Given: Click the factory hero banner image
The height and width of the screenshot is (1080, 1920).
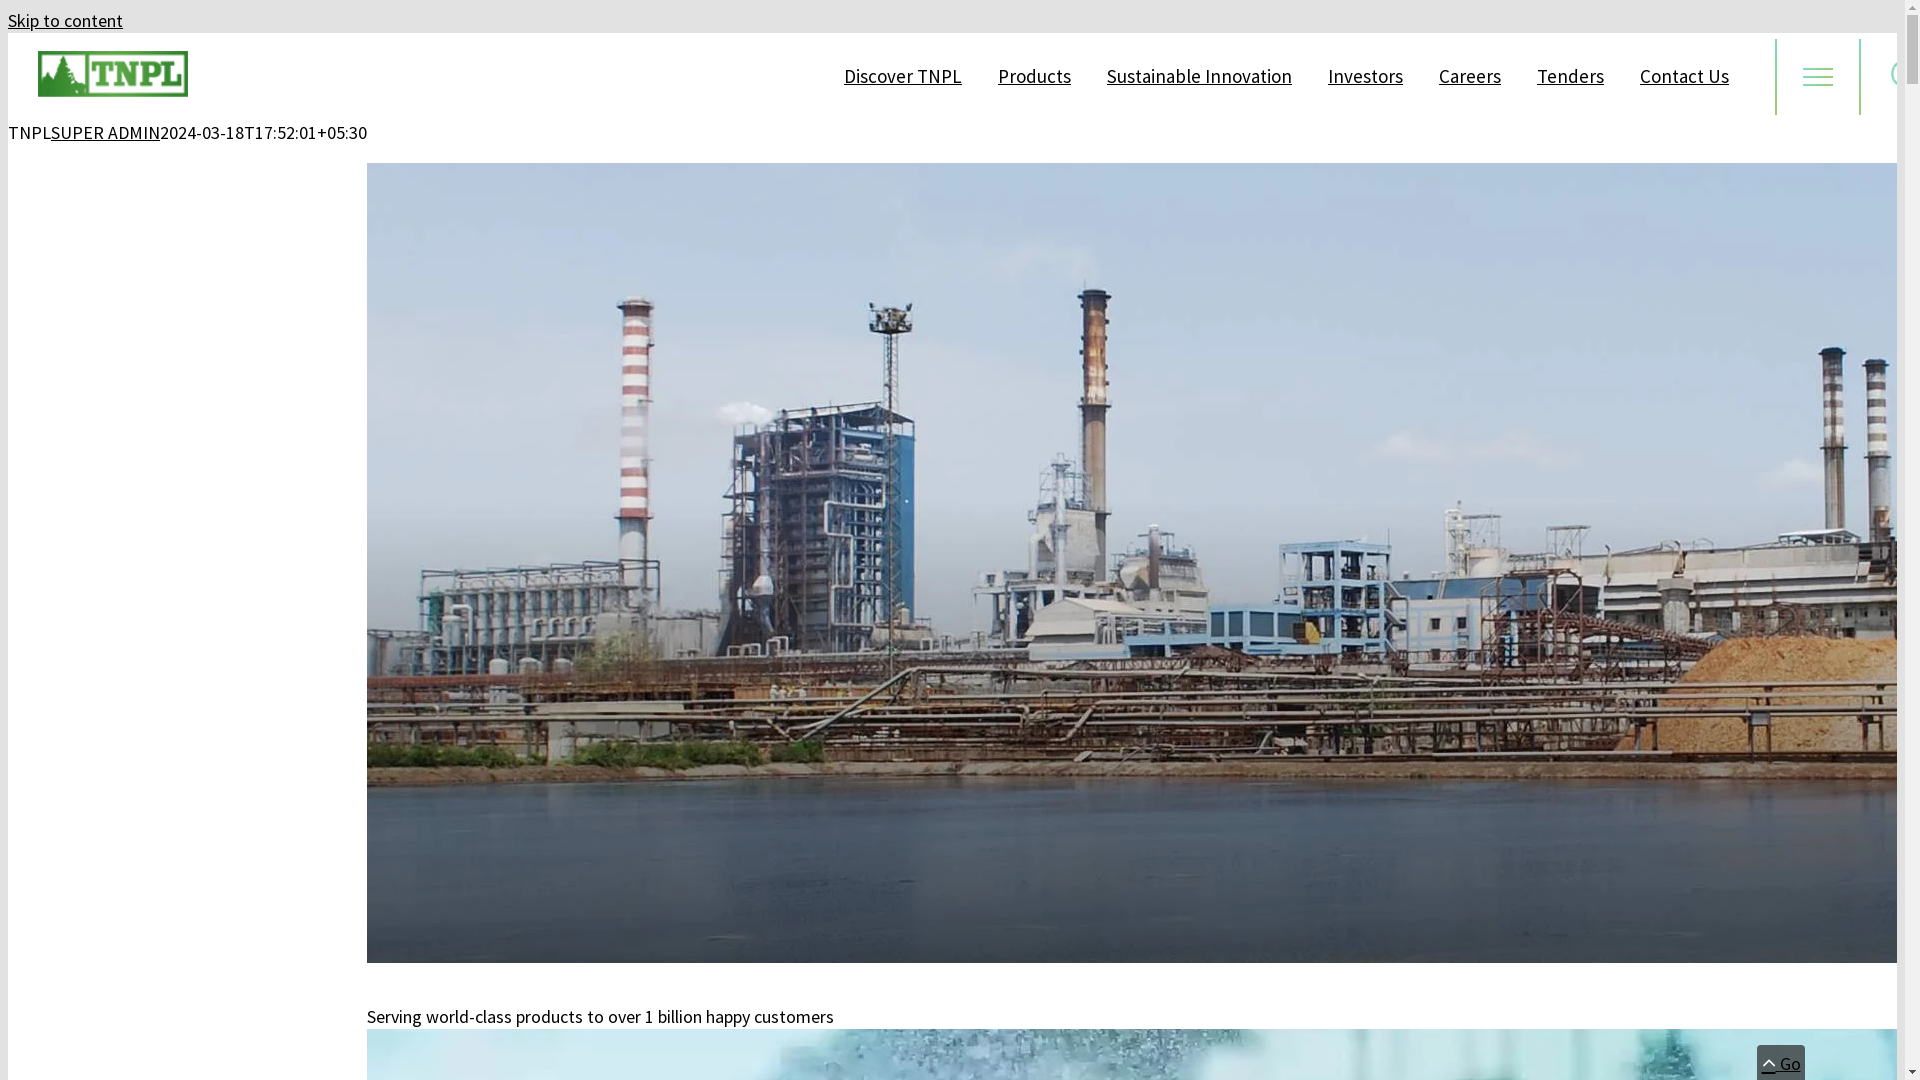Looking at the screenshot, I should 1130,562.
